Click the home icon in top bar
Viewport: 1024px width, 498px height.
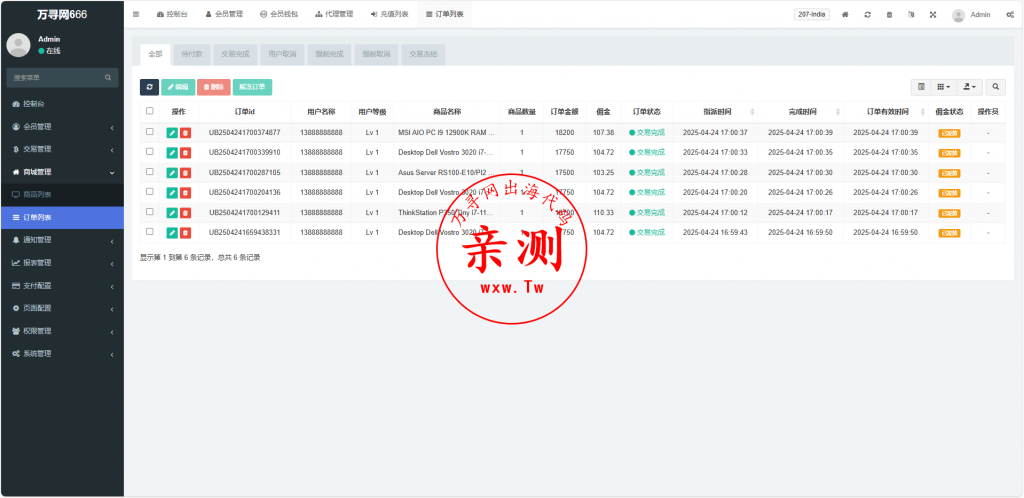(x=845, y=14)
